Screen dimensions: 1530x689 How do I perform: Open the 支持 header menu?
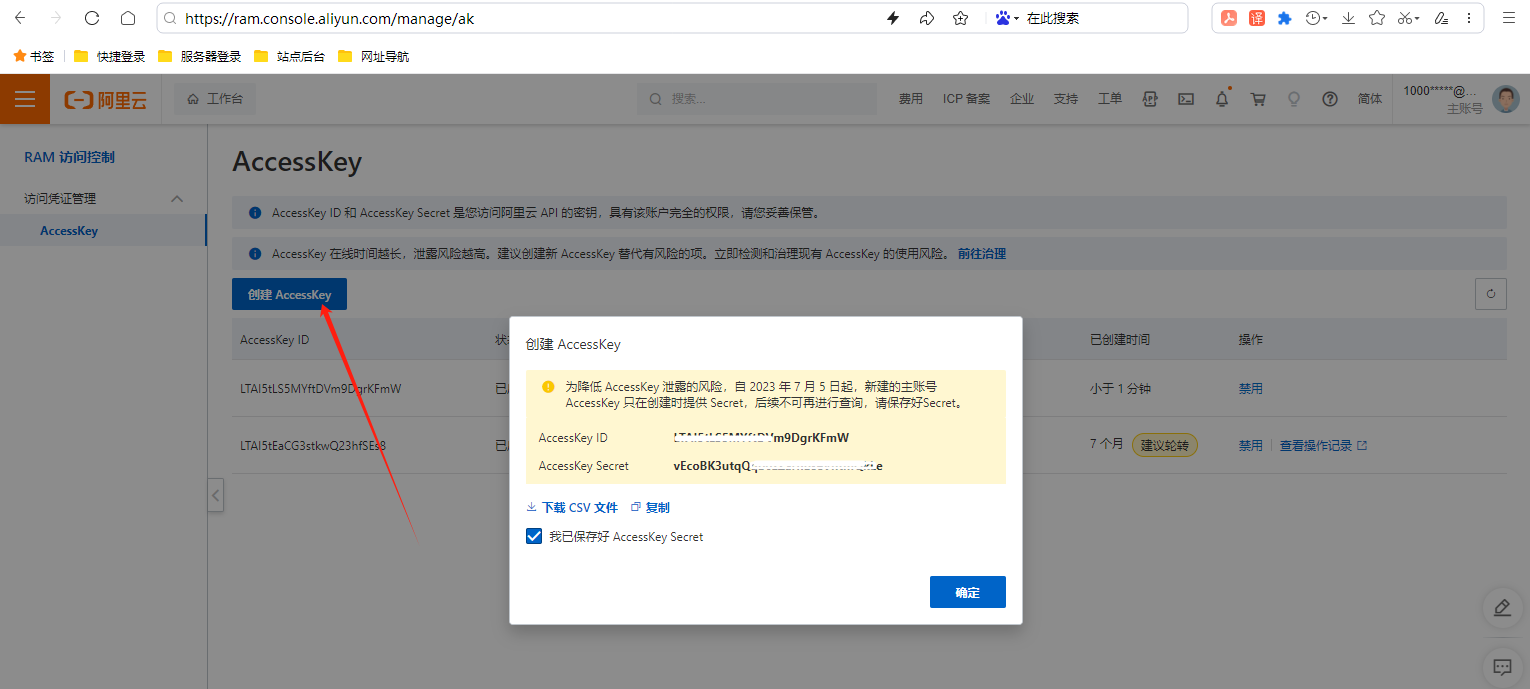[x=1066, y=99]
